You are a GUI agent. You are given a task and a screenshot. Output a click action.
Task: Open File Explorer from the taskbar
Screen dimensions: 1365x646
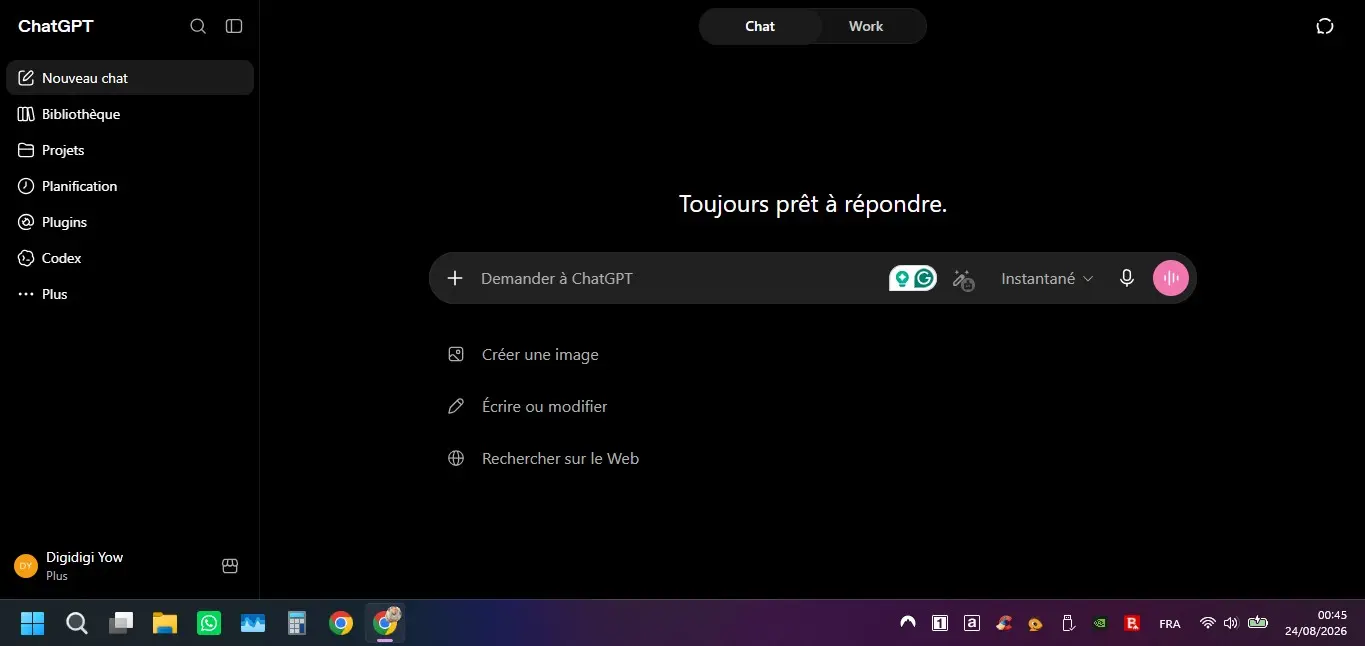pyautogui.click(x=165, y=623)
